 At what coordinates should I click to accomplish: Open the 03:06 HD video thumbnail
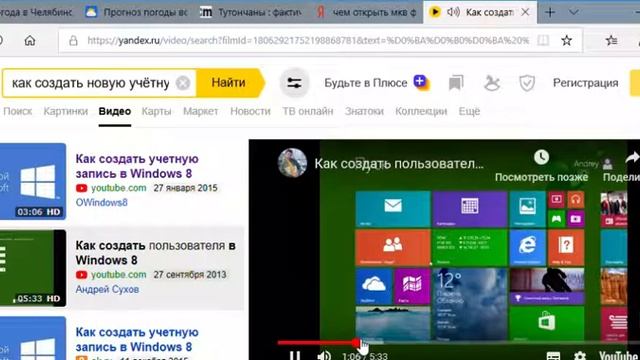[33, 181]
